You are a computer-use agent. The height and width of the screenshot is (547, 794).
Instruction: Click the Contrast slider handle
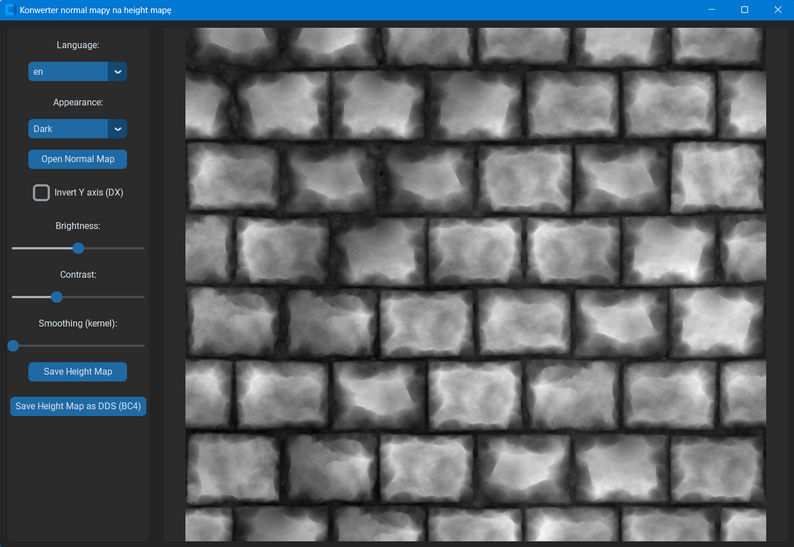(x=57, y=297)
